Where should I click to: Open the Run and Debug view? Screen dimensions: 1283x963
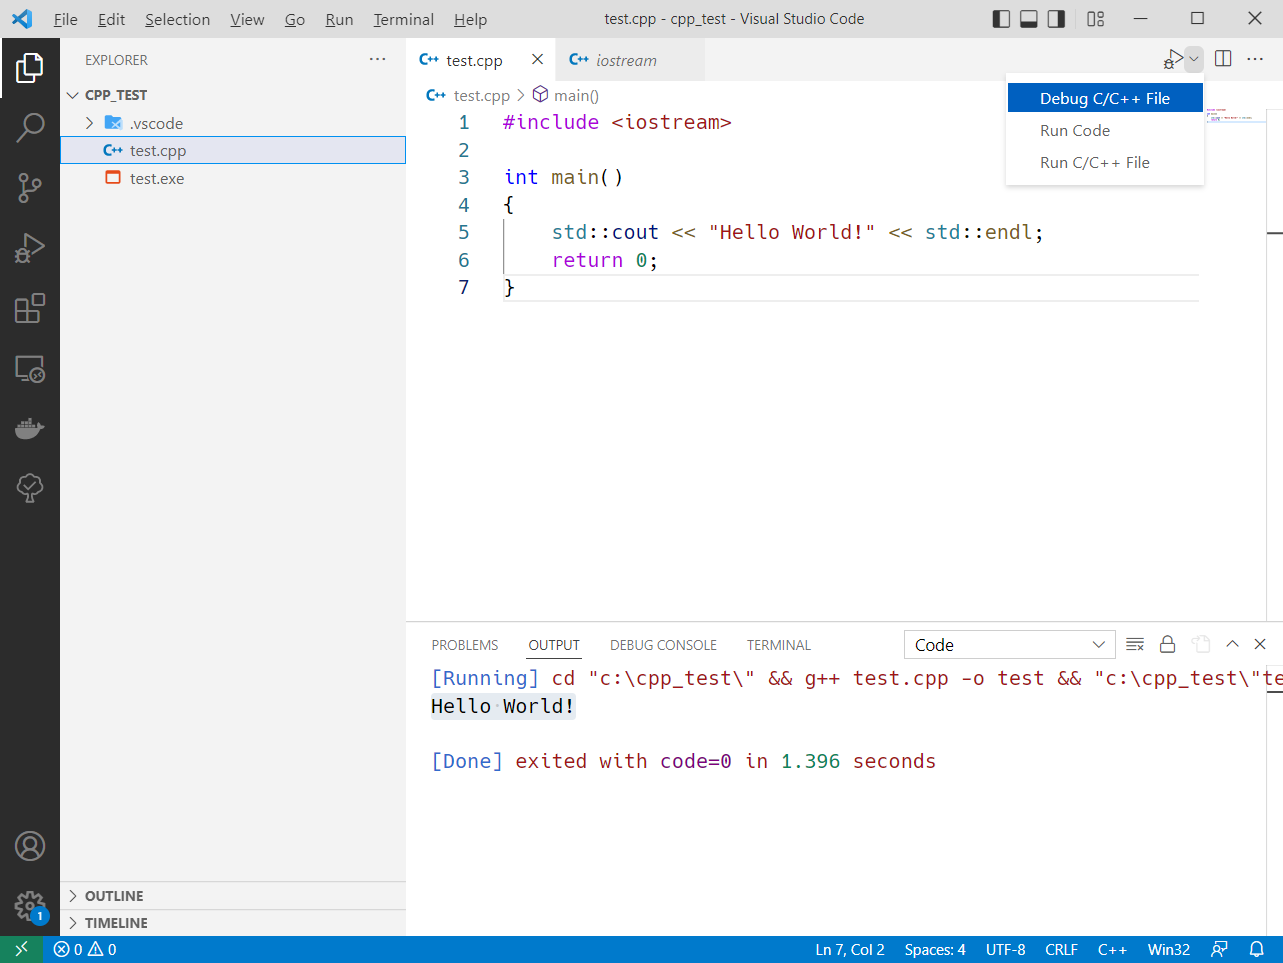[30, 248]
